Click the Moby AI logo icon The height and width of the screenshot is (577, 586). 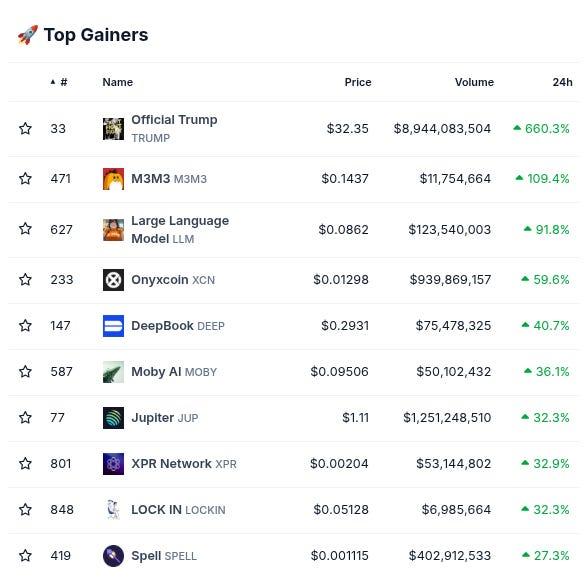[x=113, y=372]
